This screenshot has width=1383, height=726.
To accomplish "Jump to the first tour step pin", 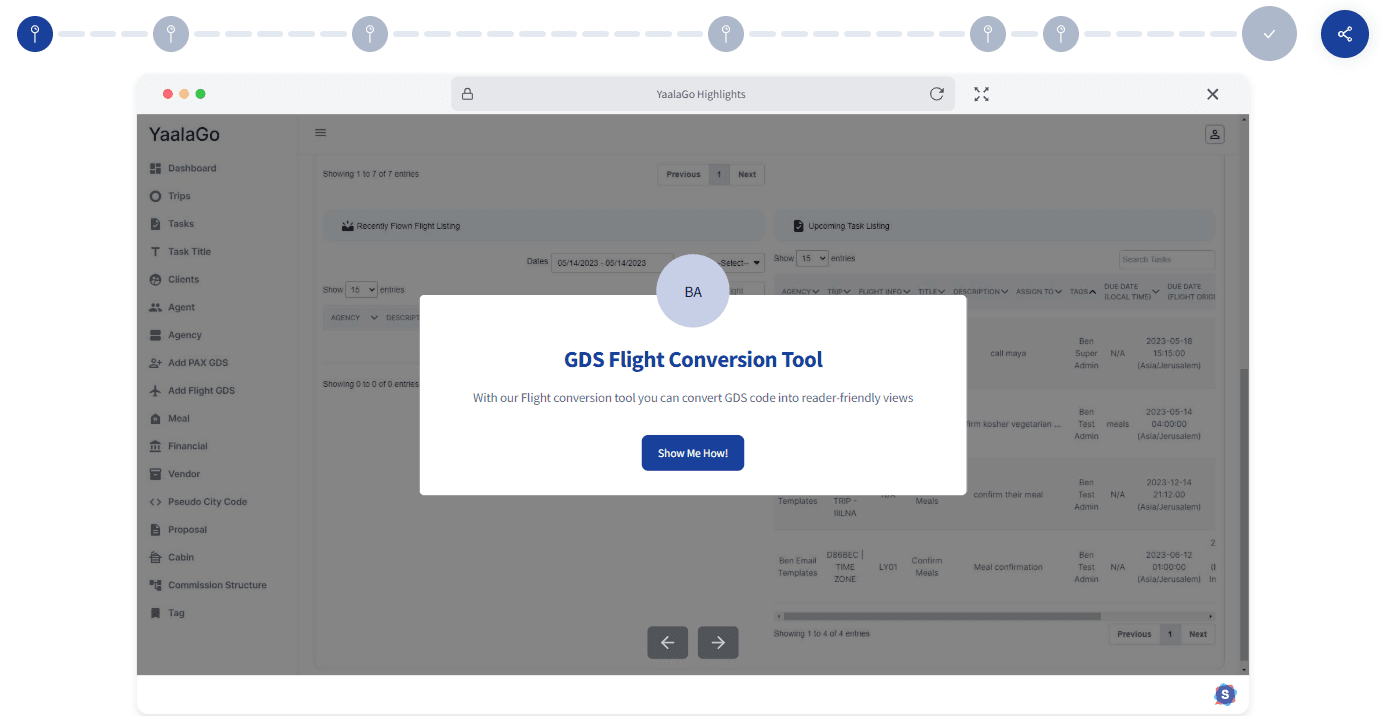I will (35, 34).
